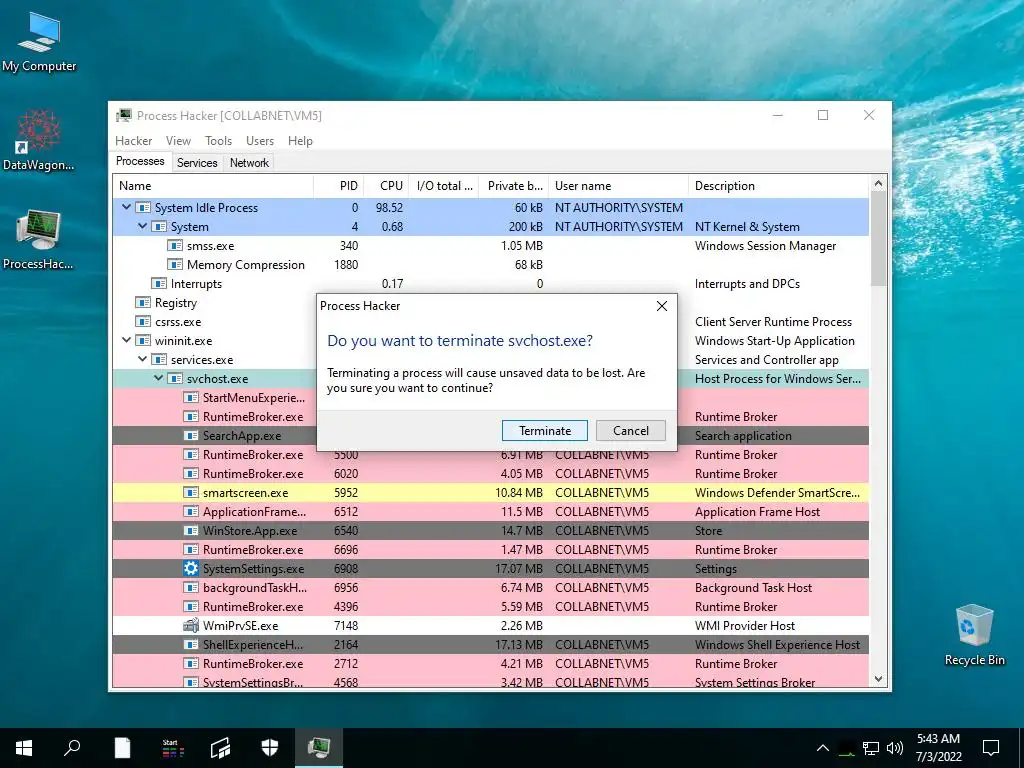Screen dimensions: 1024x768
Task: Click the scroll down arrow of process list
Action: tap(878, 679)
